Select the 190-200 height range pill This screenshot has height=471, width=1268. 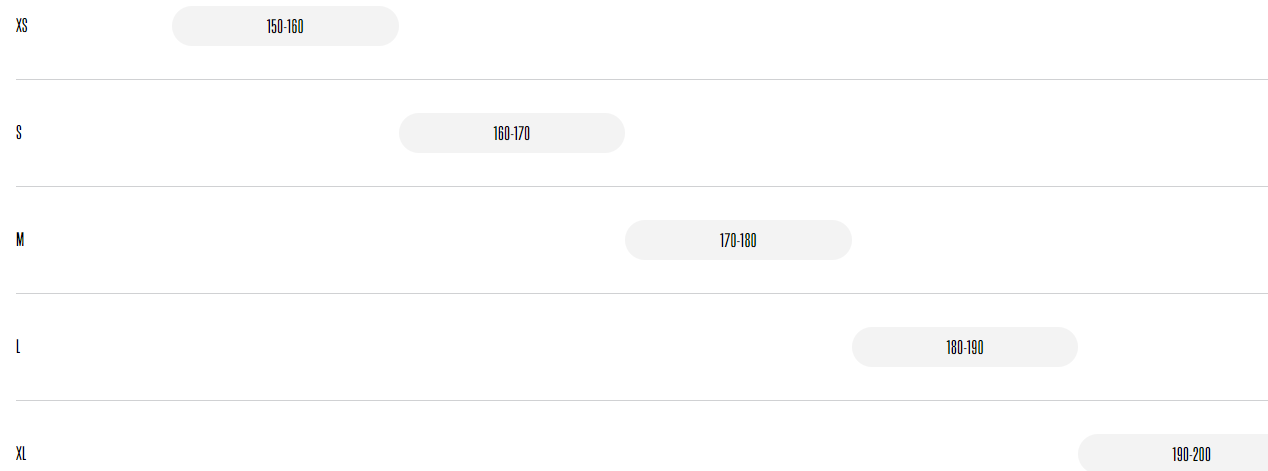(x=1173, y=453)
